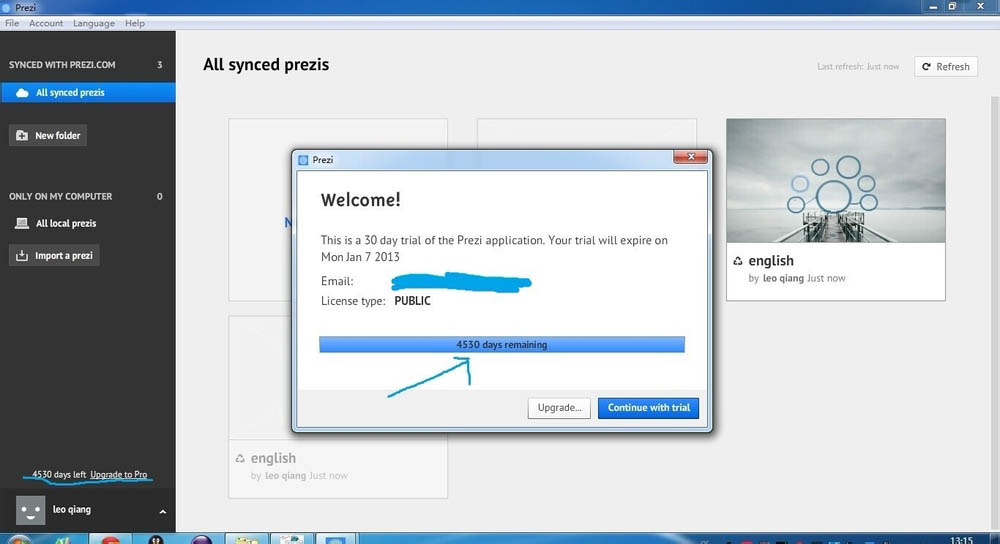Click the sync icon beside the english title
Image resolution: width=1000 pixels, height=544 pixels.
[738, 261]
